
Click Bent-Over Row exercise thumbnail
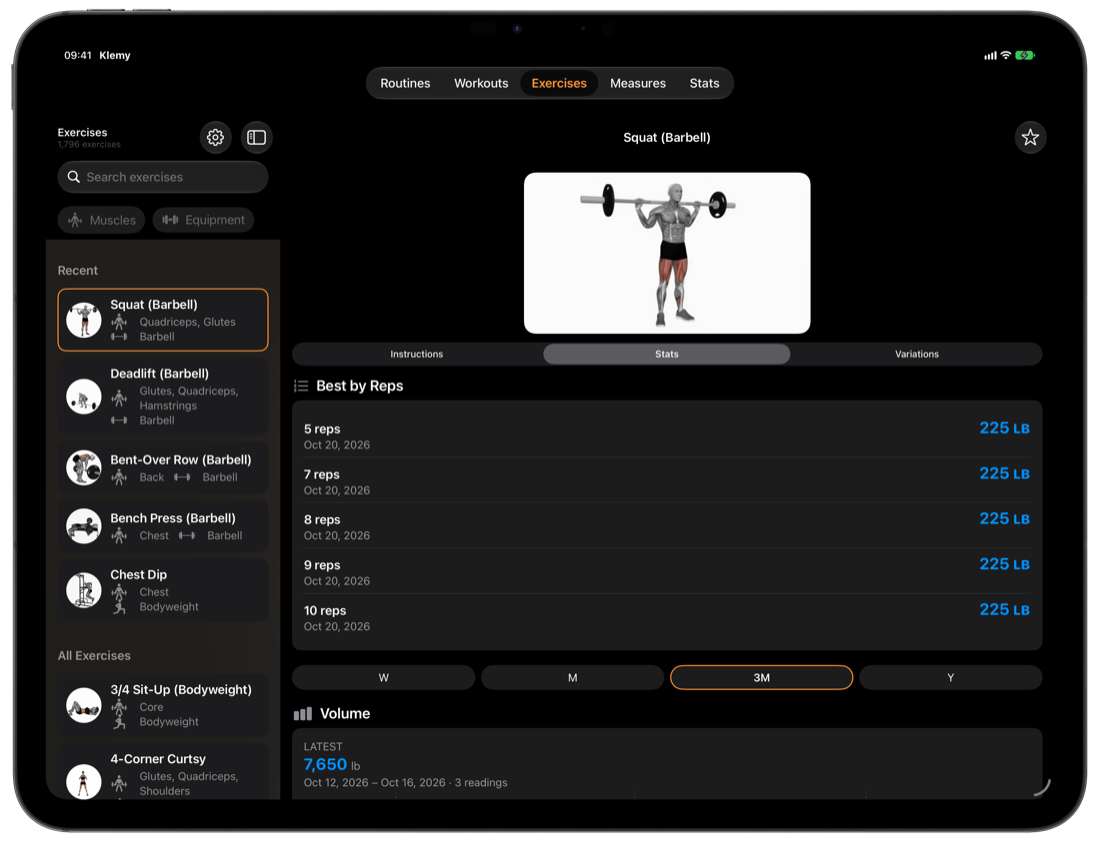coord(83,468)
